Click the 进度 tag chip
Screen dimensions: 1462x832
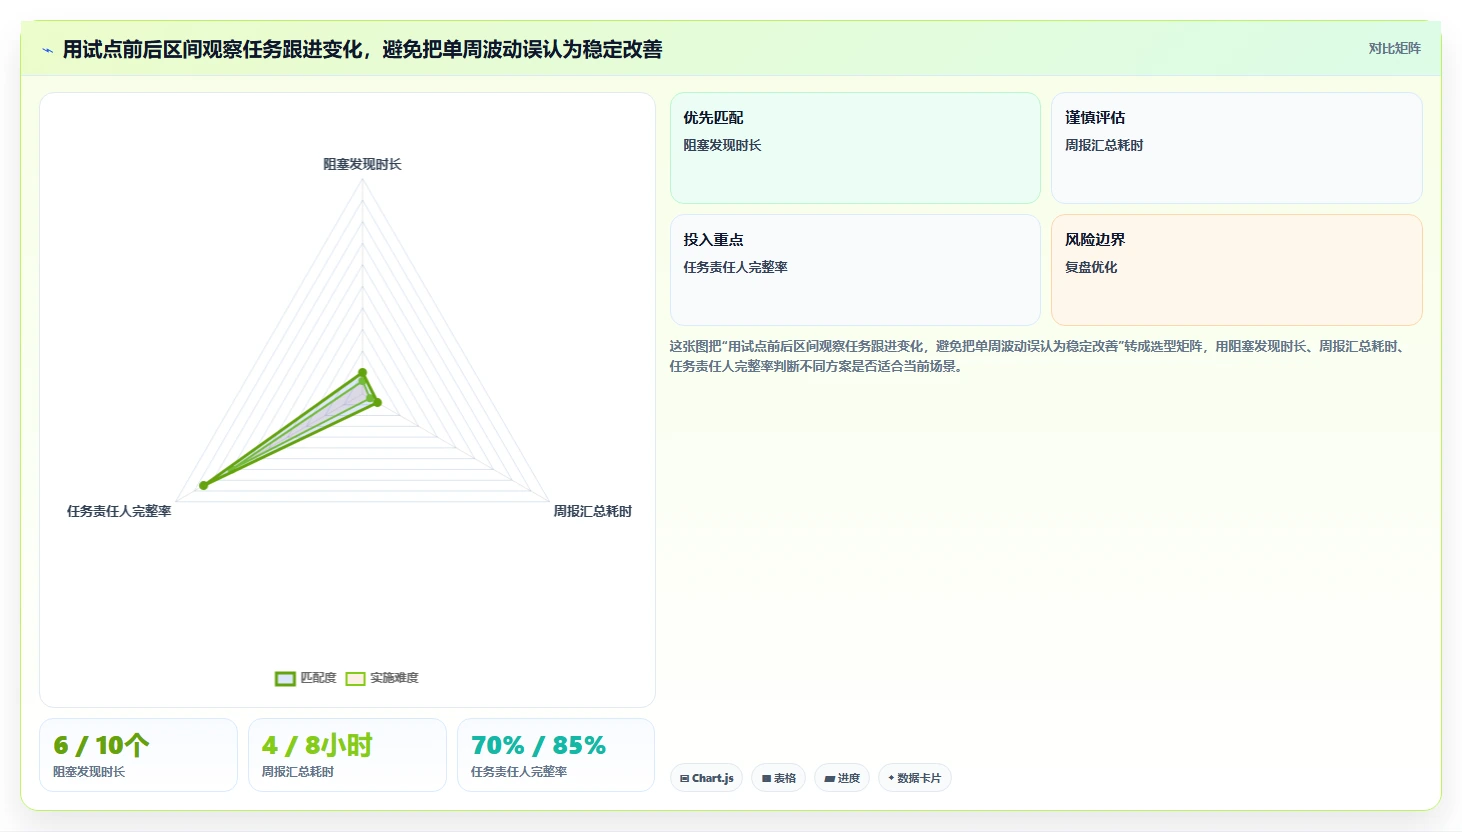842,778
